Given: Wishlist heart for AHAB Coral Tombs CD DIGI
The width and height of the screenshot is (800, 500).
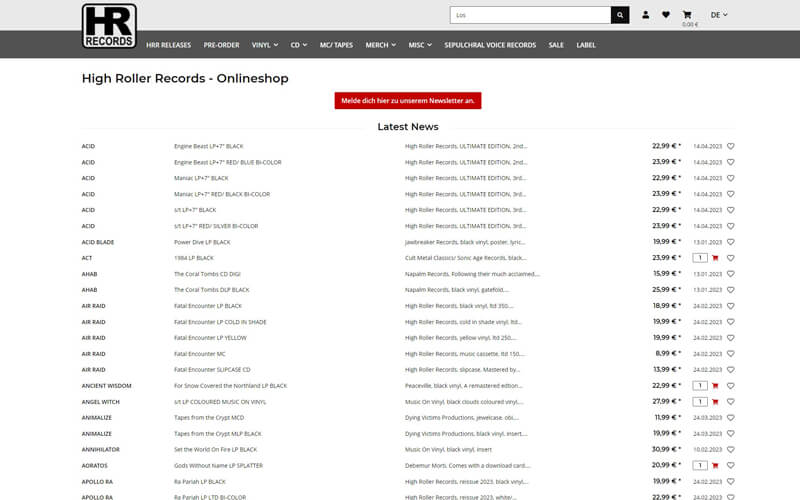Looking at the screenshot, I should click(731, 274).
